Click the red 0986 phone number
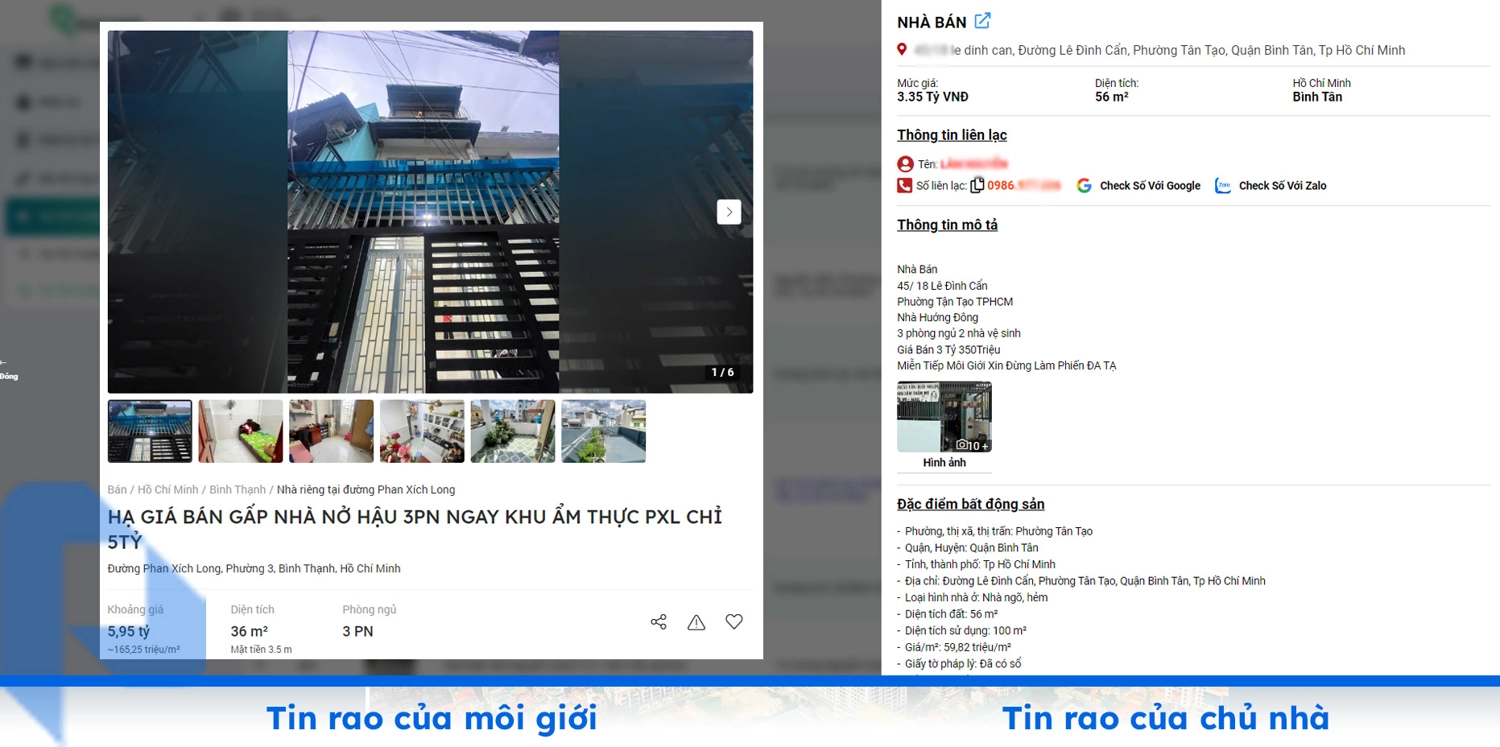1500x747 pixels. (1023, 185)
